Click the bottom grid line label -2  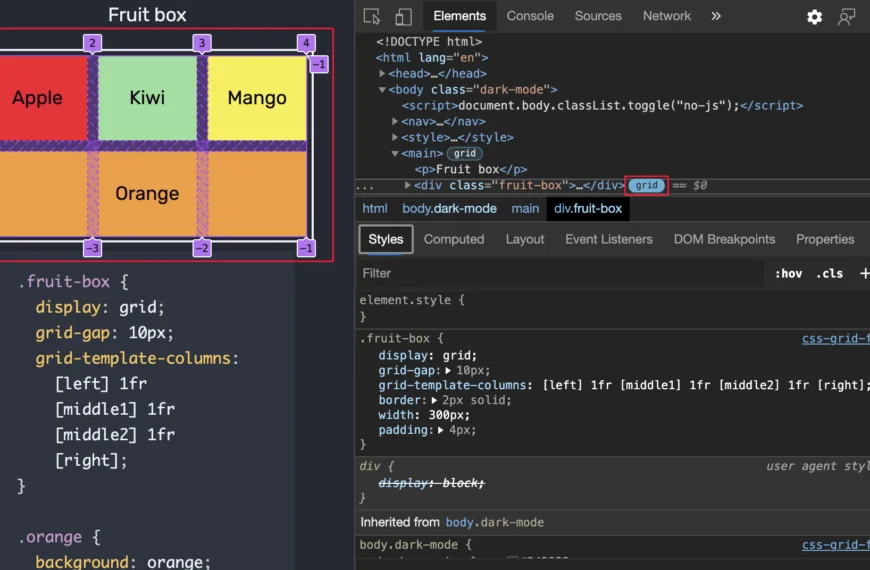pos(202,248)
